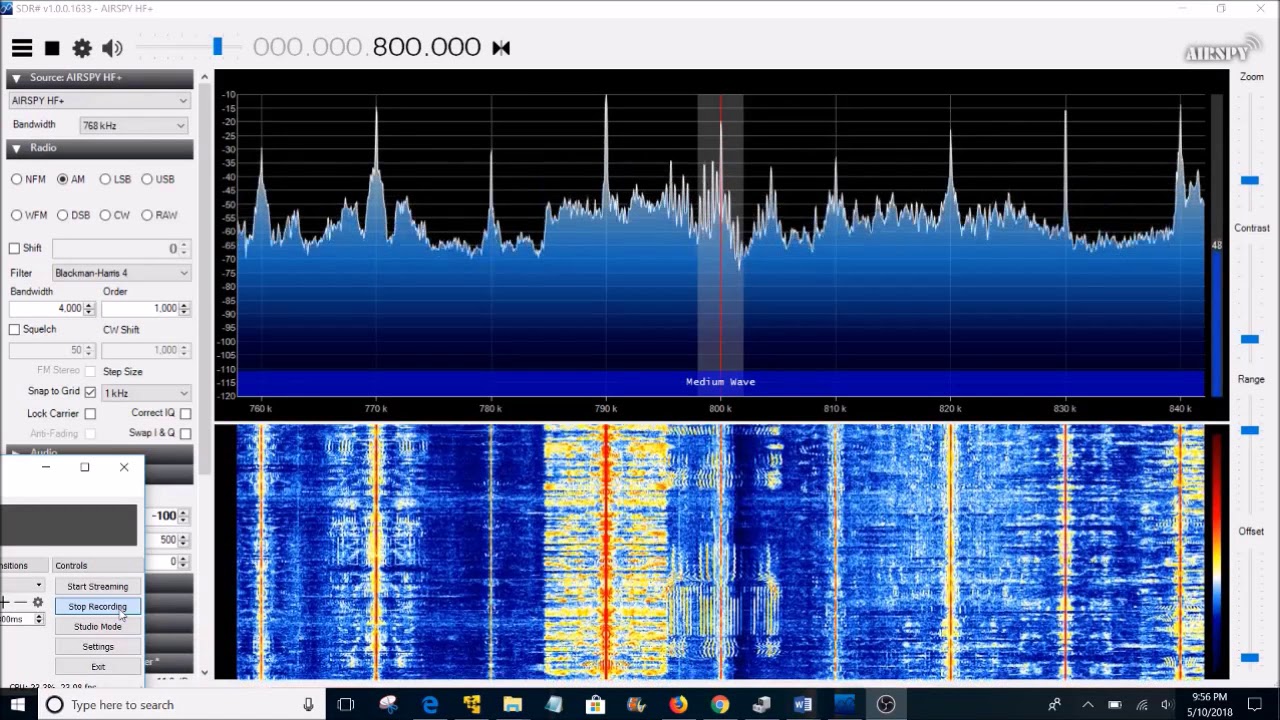Open Microsoft Word from the taskbar
Image resolution: width=1280 pixels, height=720 pixels.
tap(802, 705)
